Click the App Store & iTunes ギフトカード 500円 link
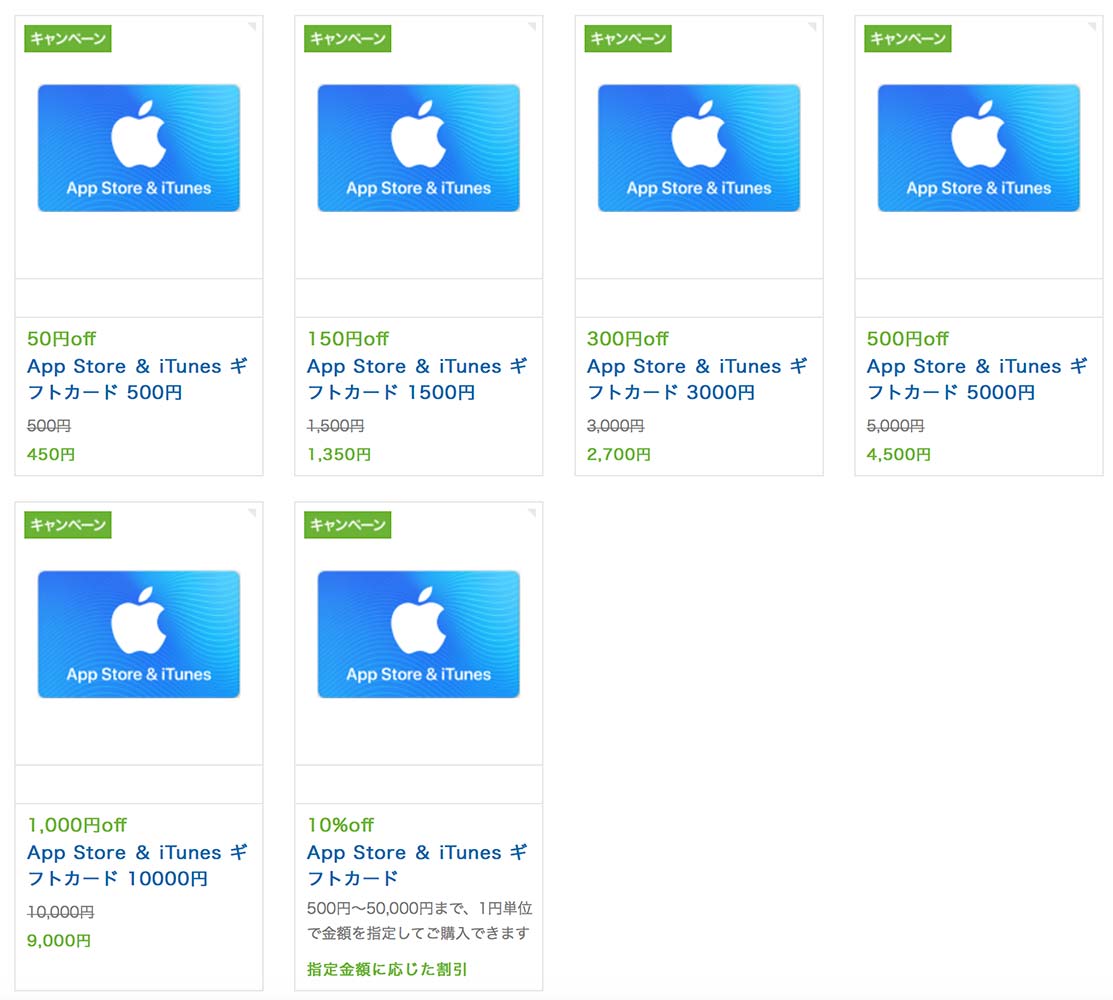This screenshot has height=1000, width=1113. point(137,379)
